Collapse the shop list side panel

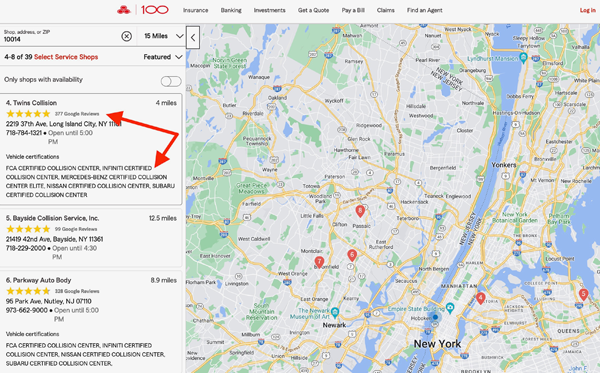pos(193,37)
